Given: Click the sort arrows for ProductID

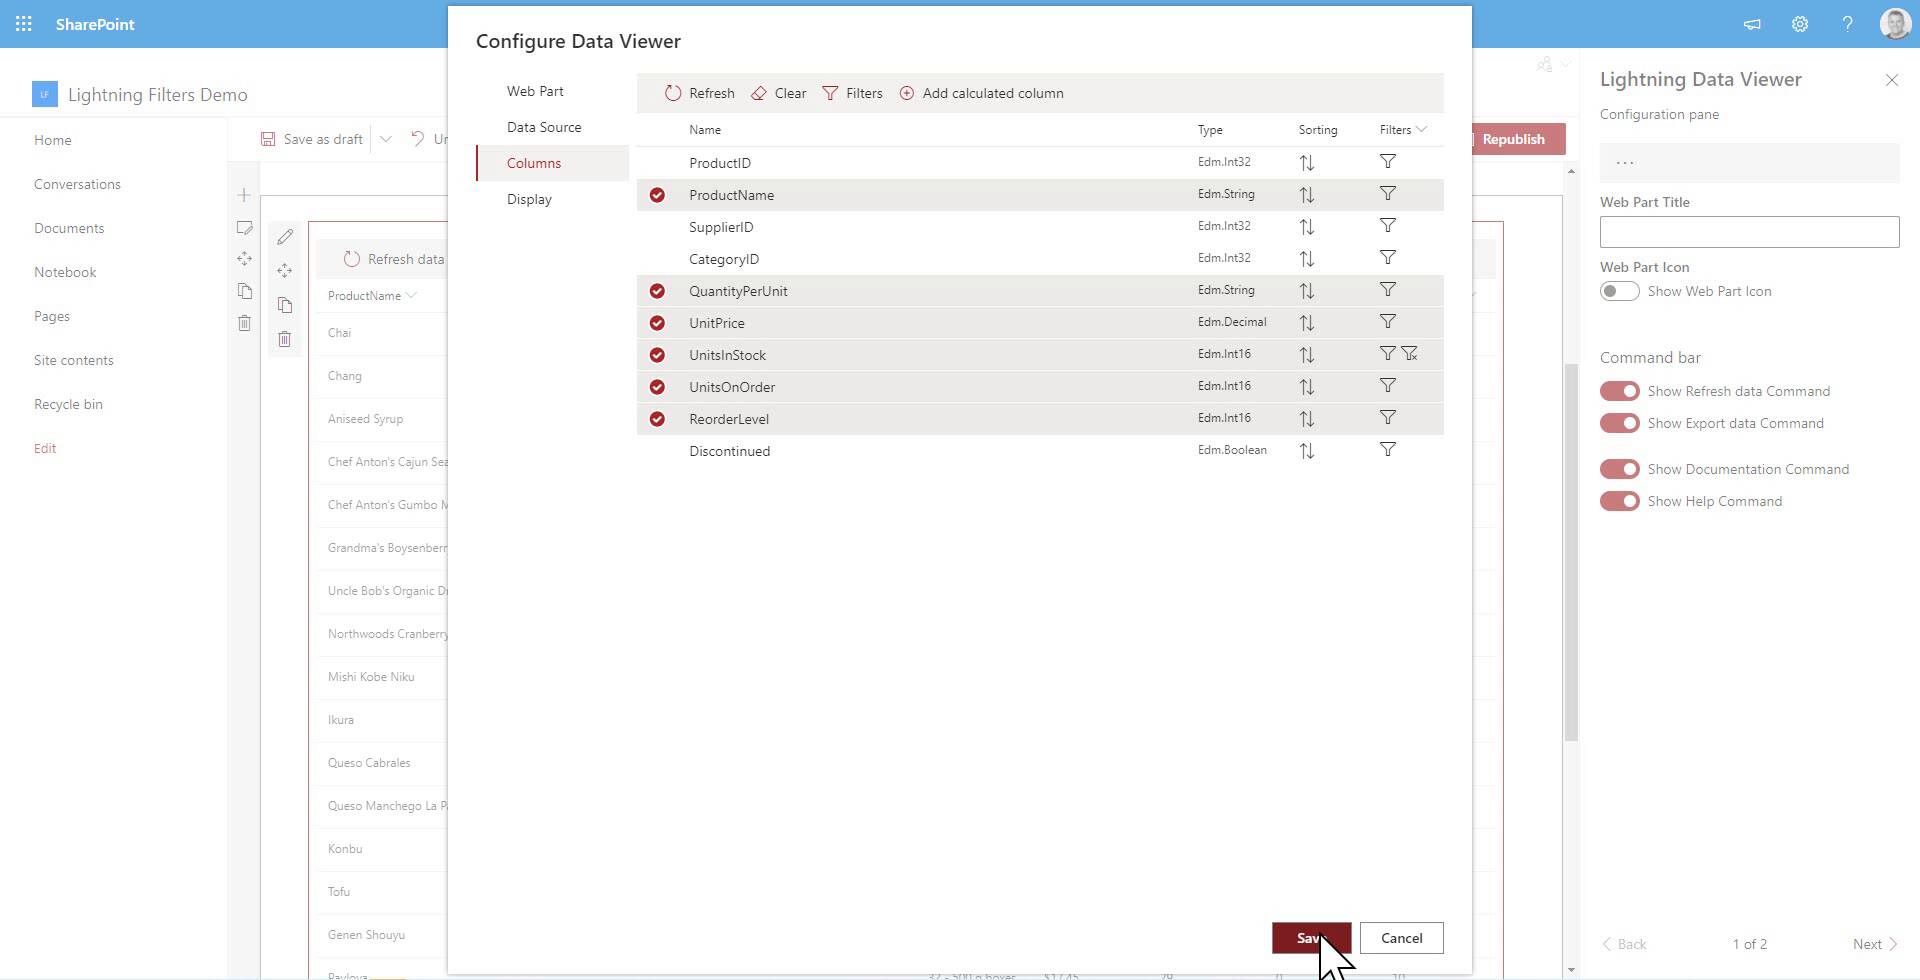Looking at the screenshot, I should click(x=1307, y=162).
